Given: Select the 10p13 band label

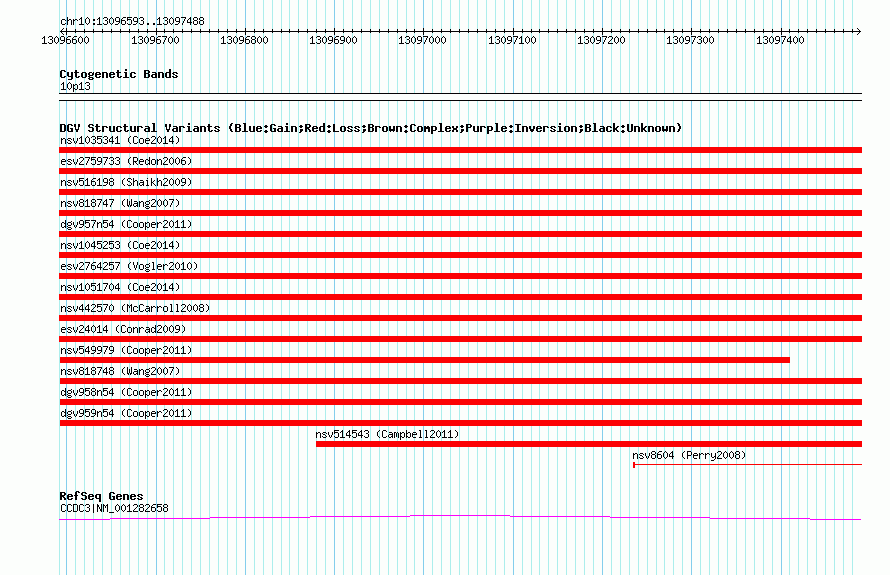Looking at the screenshot, I should click(x=75, y=86).
